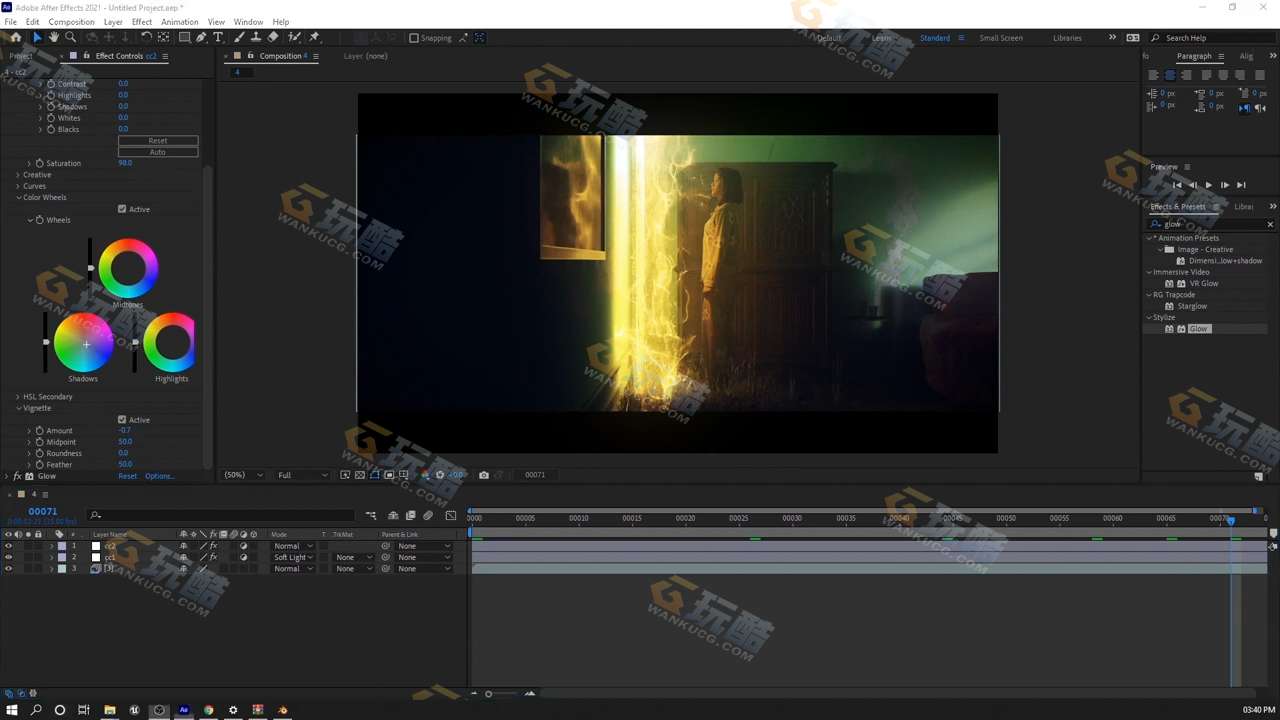This screenshot has height=720, width=1280.
Task: Toggle Vignette Active checkbox
Action: coord(122,420)
